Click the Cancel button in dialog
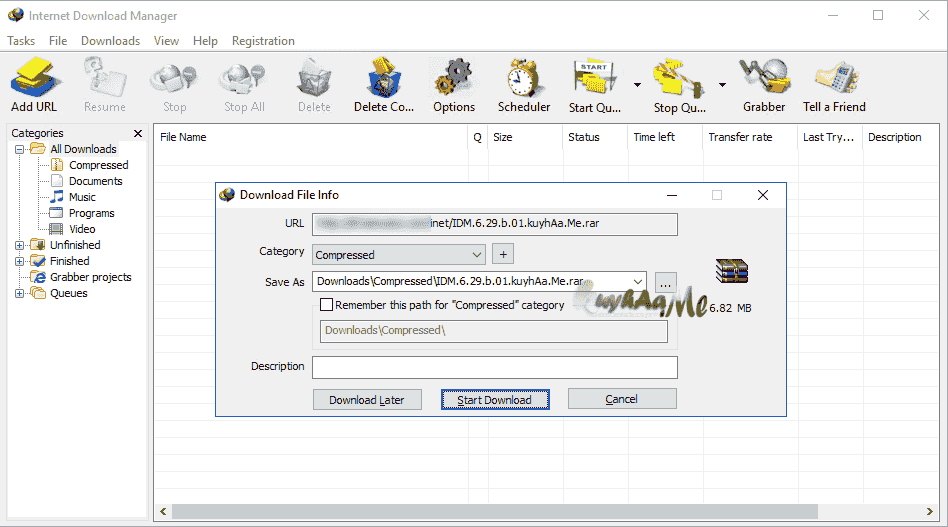Viewport: 948px width, 527px height. click(x=622, y=399)
